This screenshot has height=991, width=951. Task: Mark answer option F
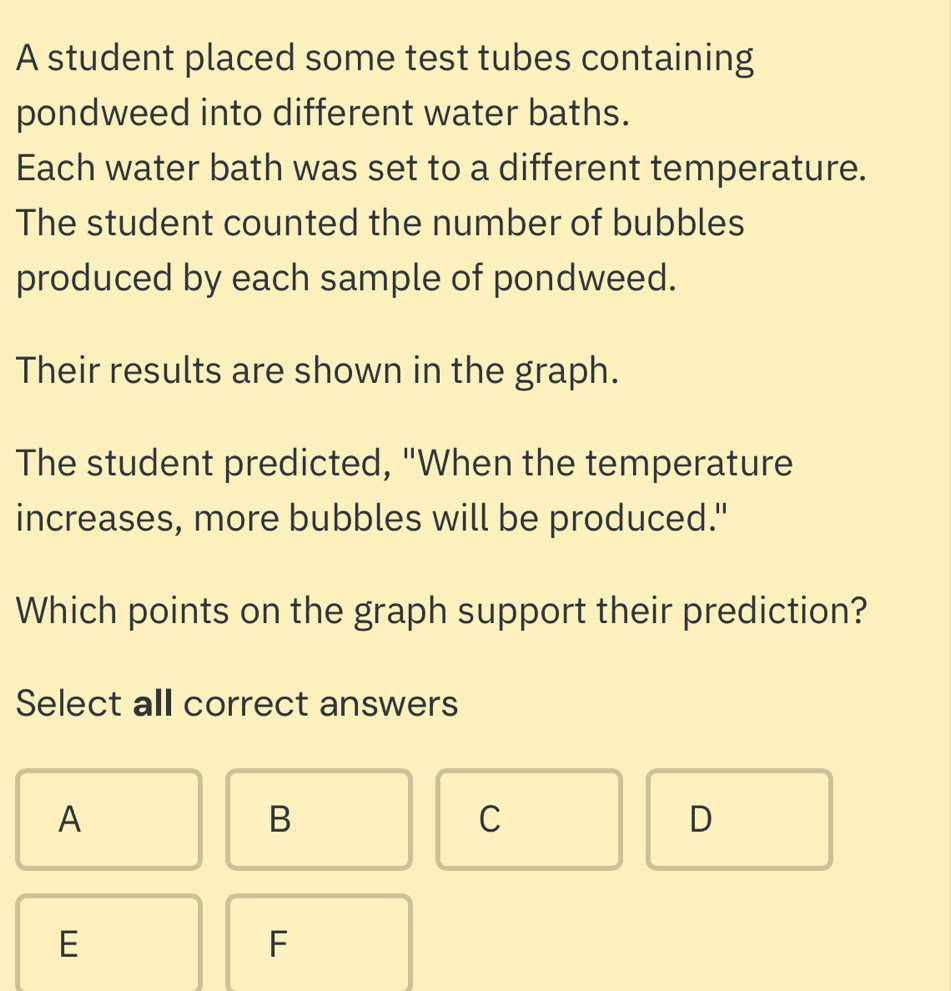(318, 942)
